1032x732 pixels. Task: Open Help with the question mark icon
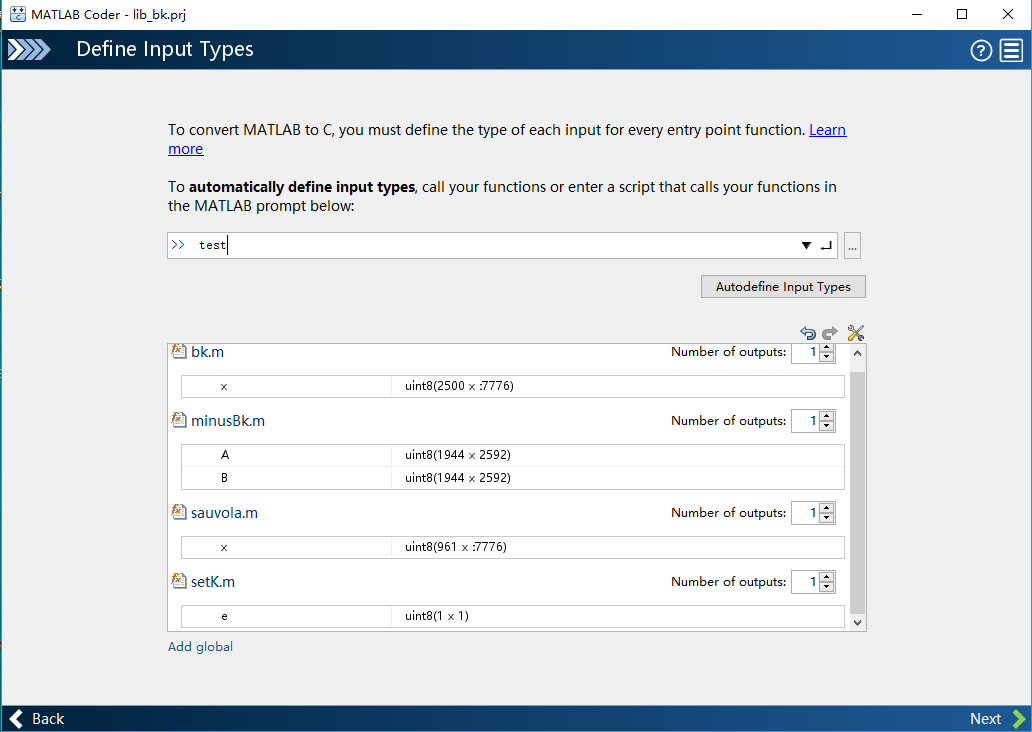pyautogui.click(x=980, y=49)
